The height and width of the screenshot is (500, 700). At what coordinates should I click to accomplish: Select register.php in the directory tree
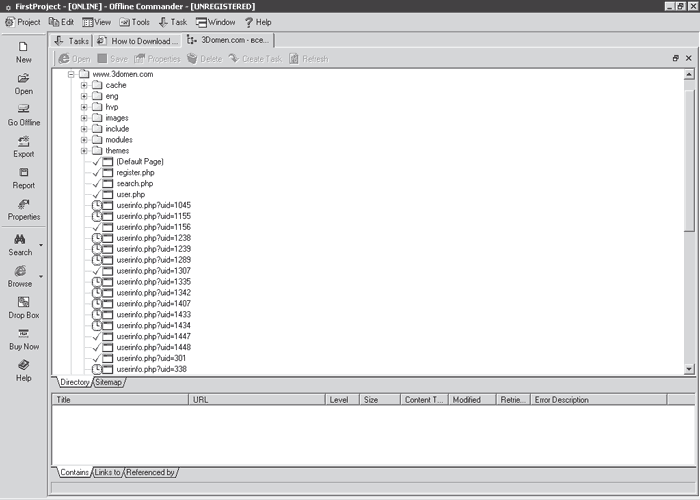pos(135,172)
